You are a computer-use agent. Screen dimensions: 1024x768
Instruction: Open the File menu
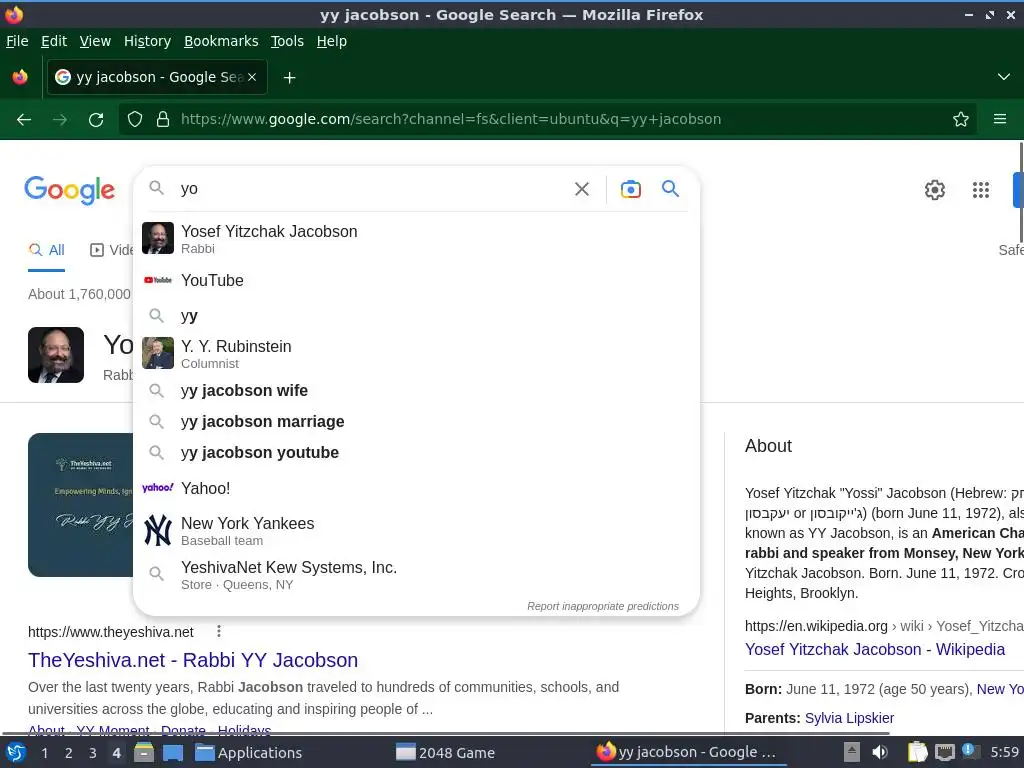pos(17,41)
